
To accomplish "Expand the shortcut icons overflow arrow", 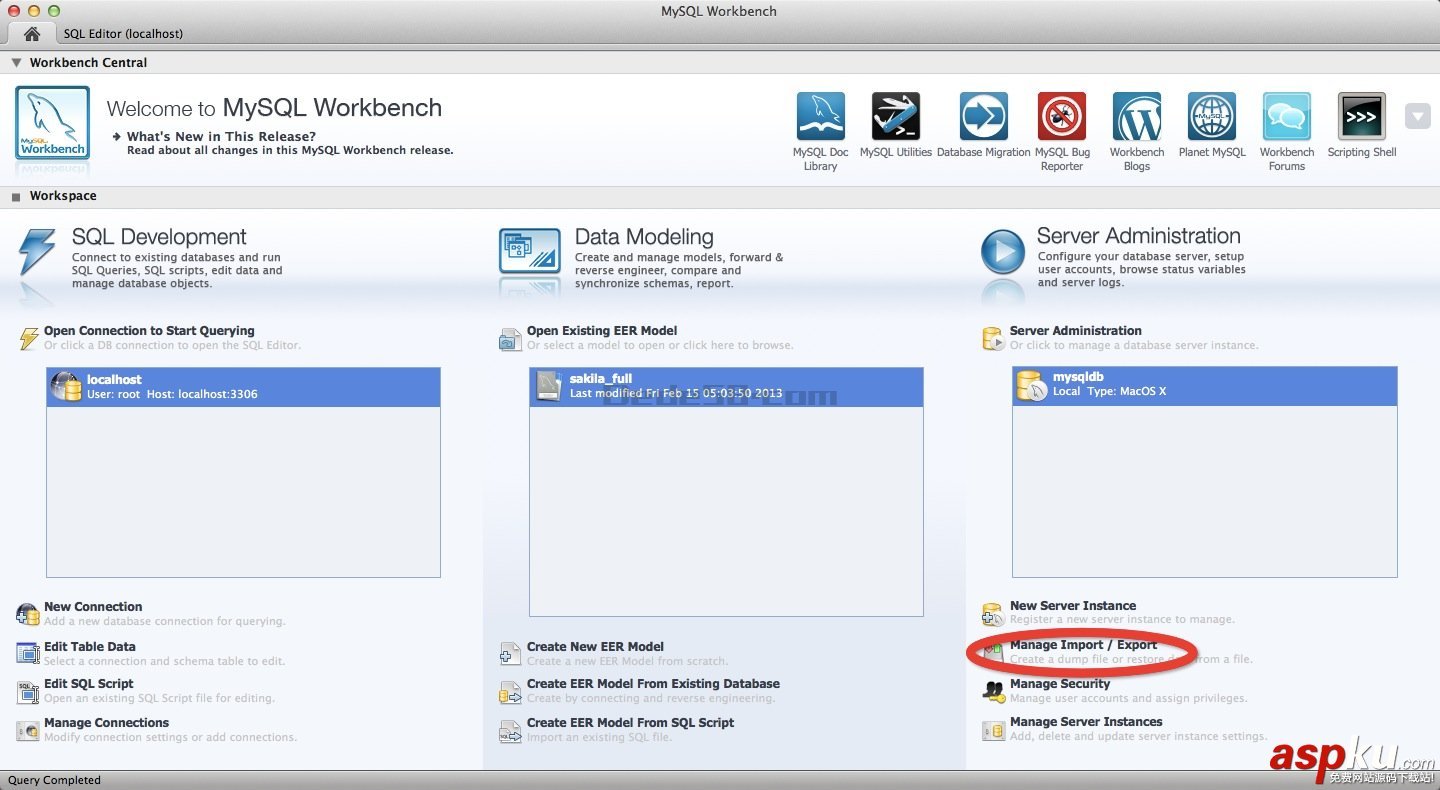I will coord(1418,116).
